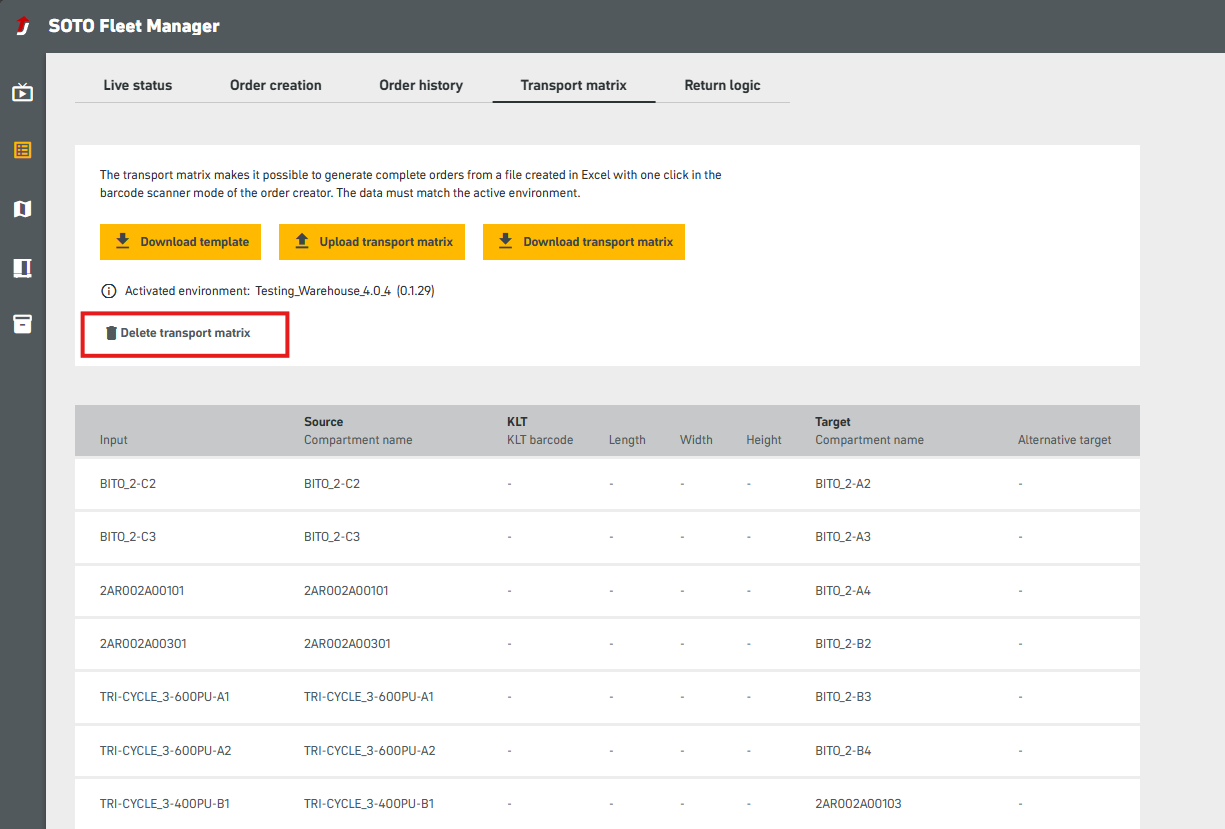Image resolution: width=1225 pixels, height=829 pixels.
Task: Click Target cell BITO_2-A2
Action: coord(843,484)
